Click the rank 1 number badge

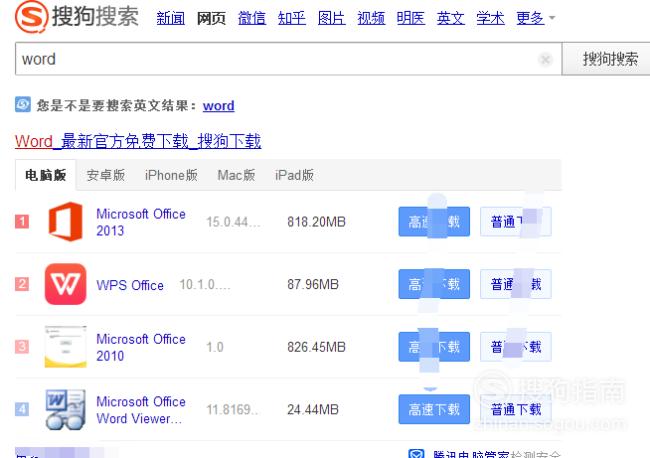(x=22, y=221)
